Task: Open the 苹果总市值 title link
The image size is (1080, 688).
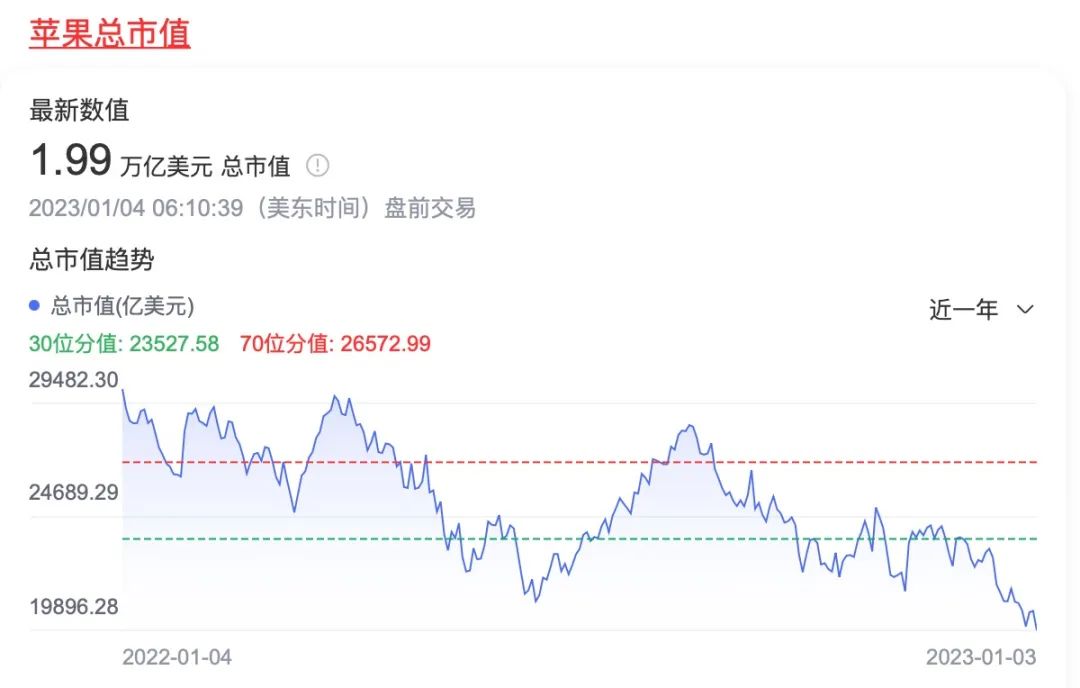Action: (110, 33)
